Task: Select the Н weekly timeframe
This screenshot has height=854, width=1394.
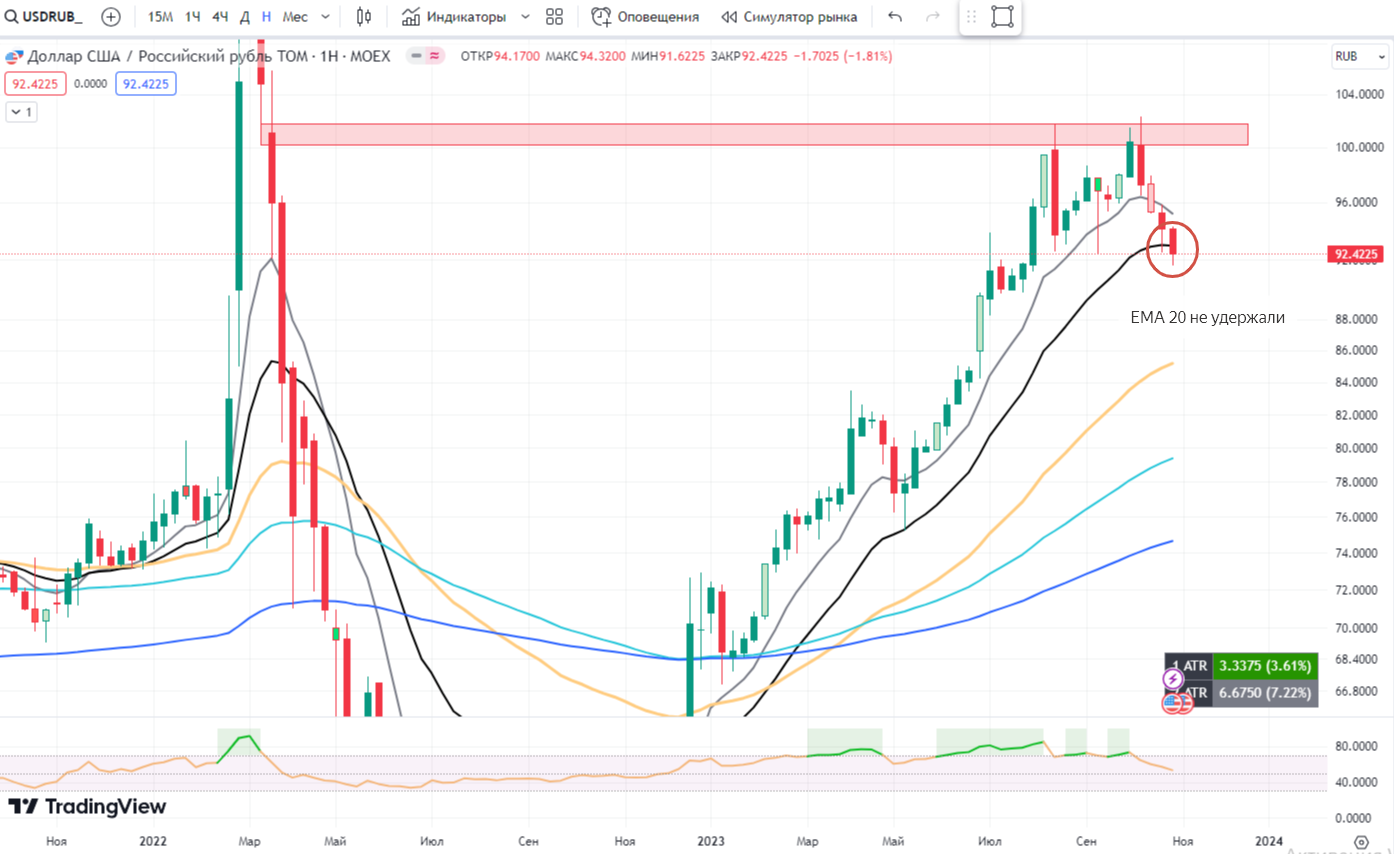Action: pos(266,17)
